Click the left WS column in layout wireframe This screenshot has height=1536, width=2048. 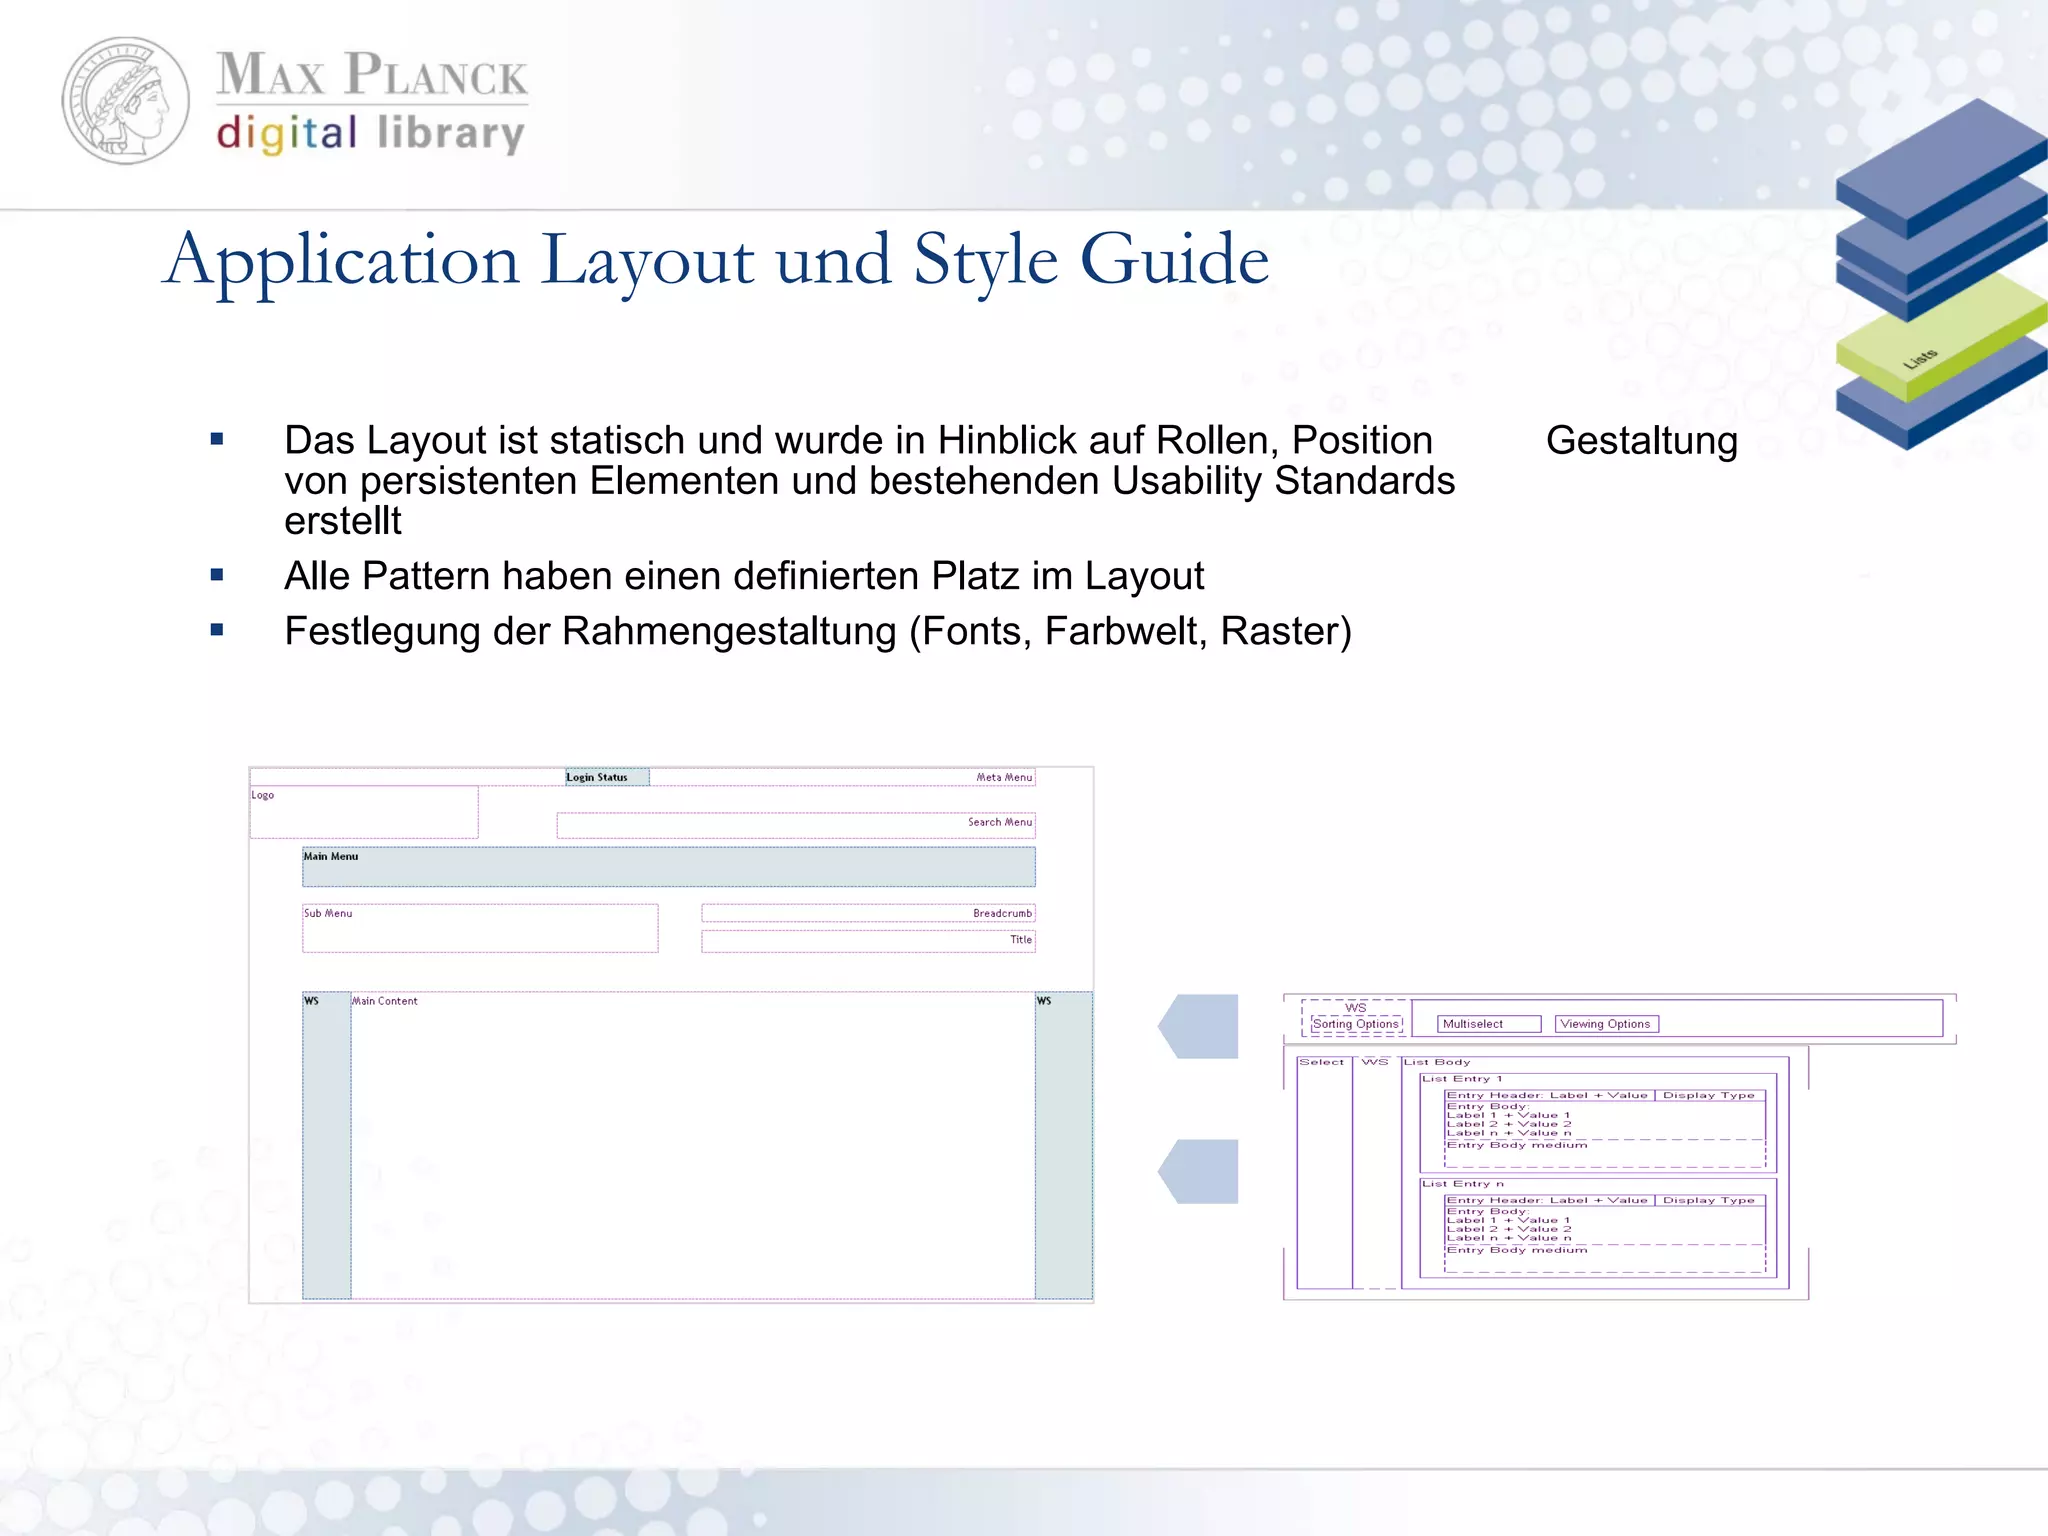coord(327,1146)
